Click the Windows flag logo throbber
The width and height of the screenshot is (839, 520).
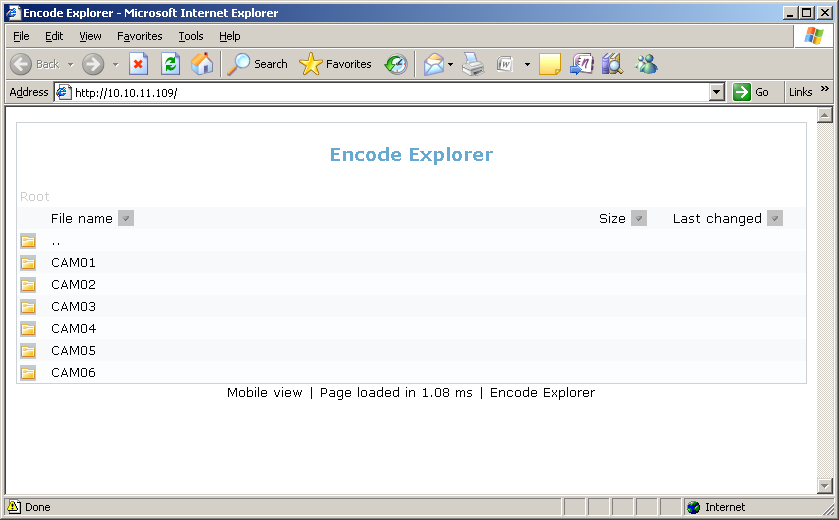(813, 36)
